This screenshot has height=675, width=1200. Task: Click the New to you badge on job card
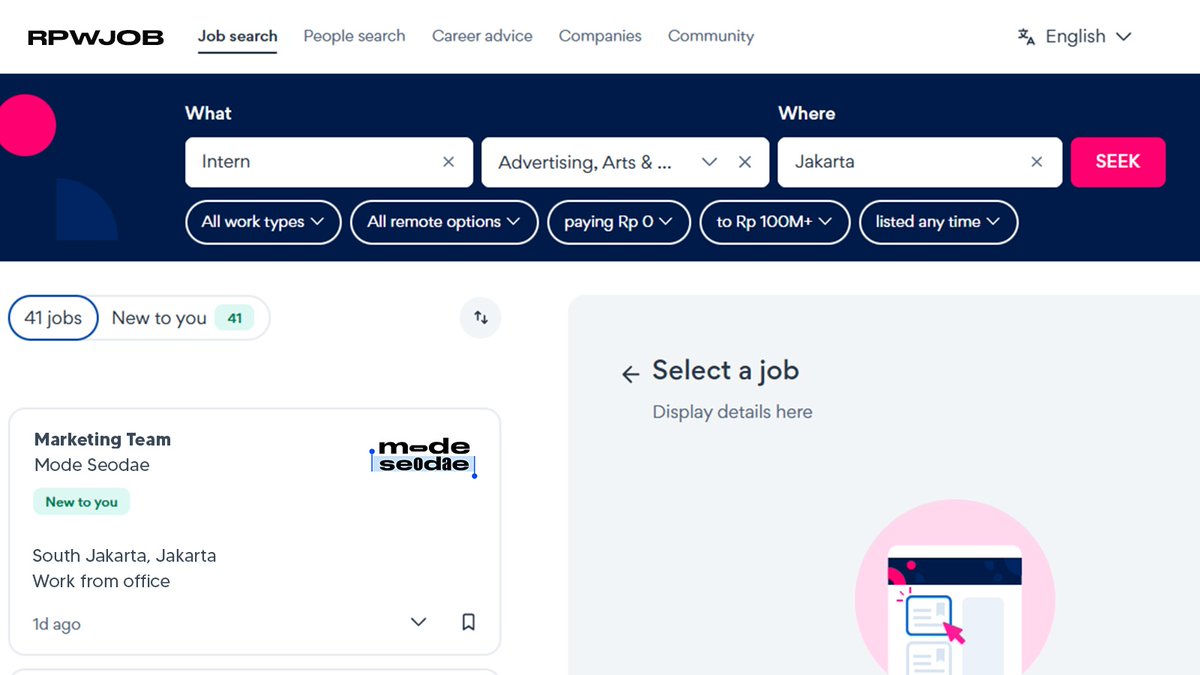(81, 502)
